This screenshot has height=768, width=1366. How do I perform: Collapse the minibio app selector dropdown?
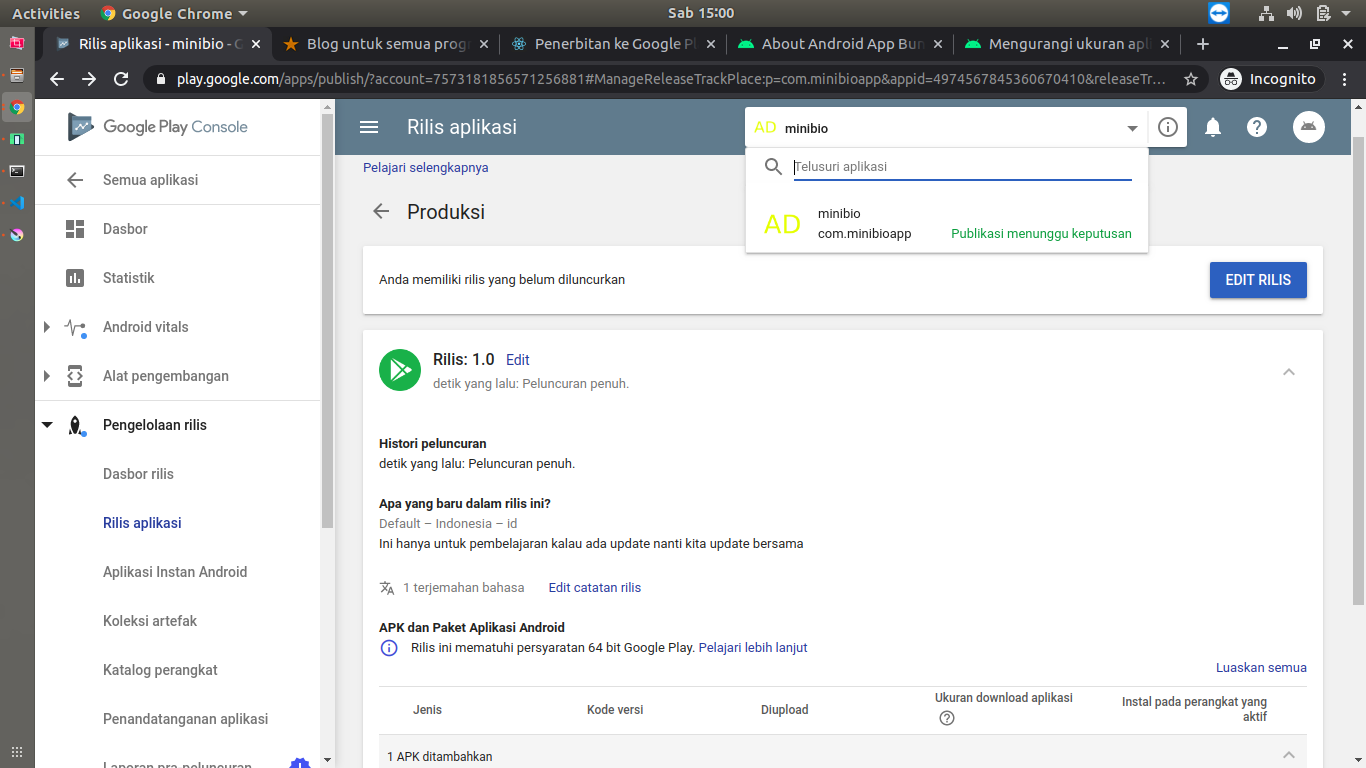(1132, 128)
